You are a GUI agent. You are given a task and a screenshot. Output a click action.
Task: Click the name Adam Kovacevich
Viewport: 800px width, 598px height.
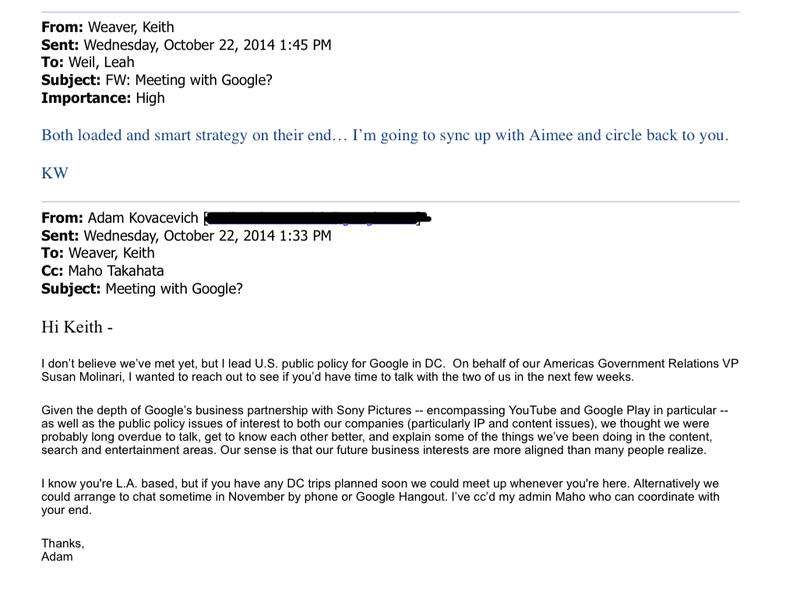[143, 218]
